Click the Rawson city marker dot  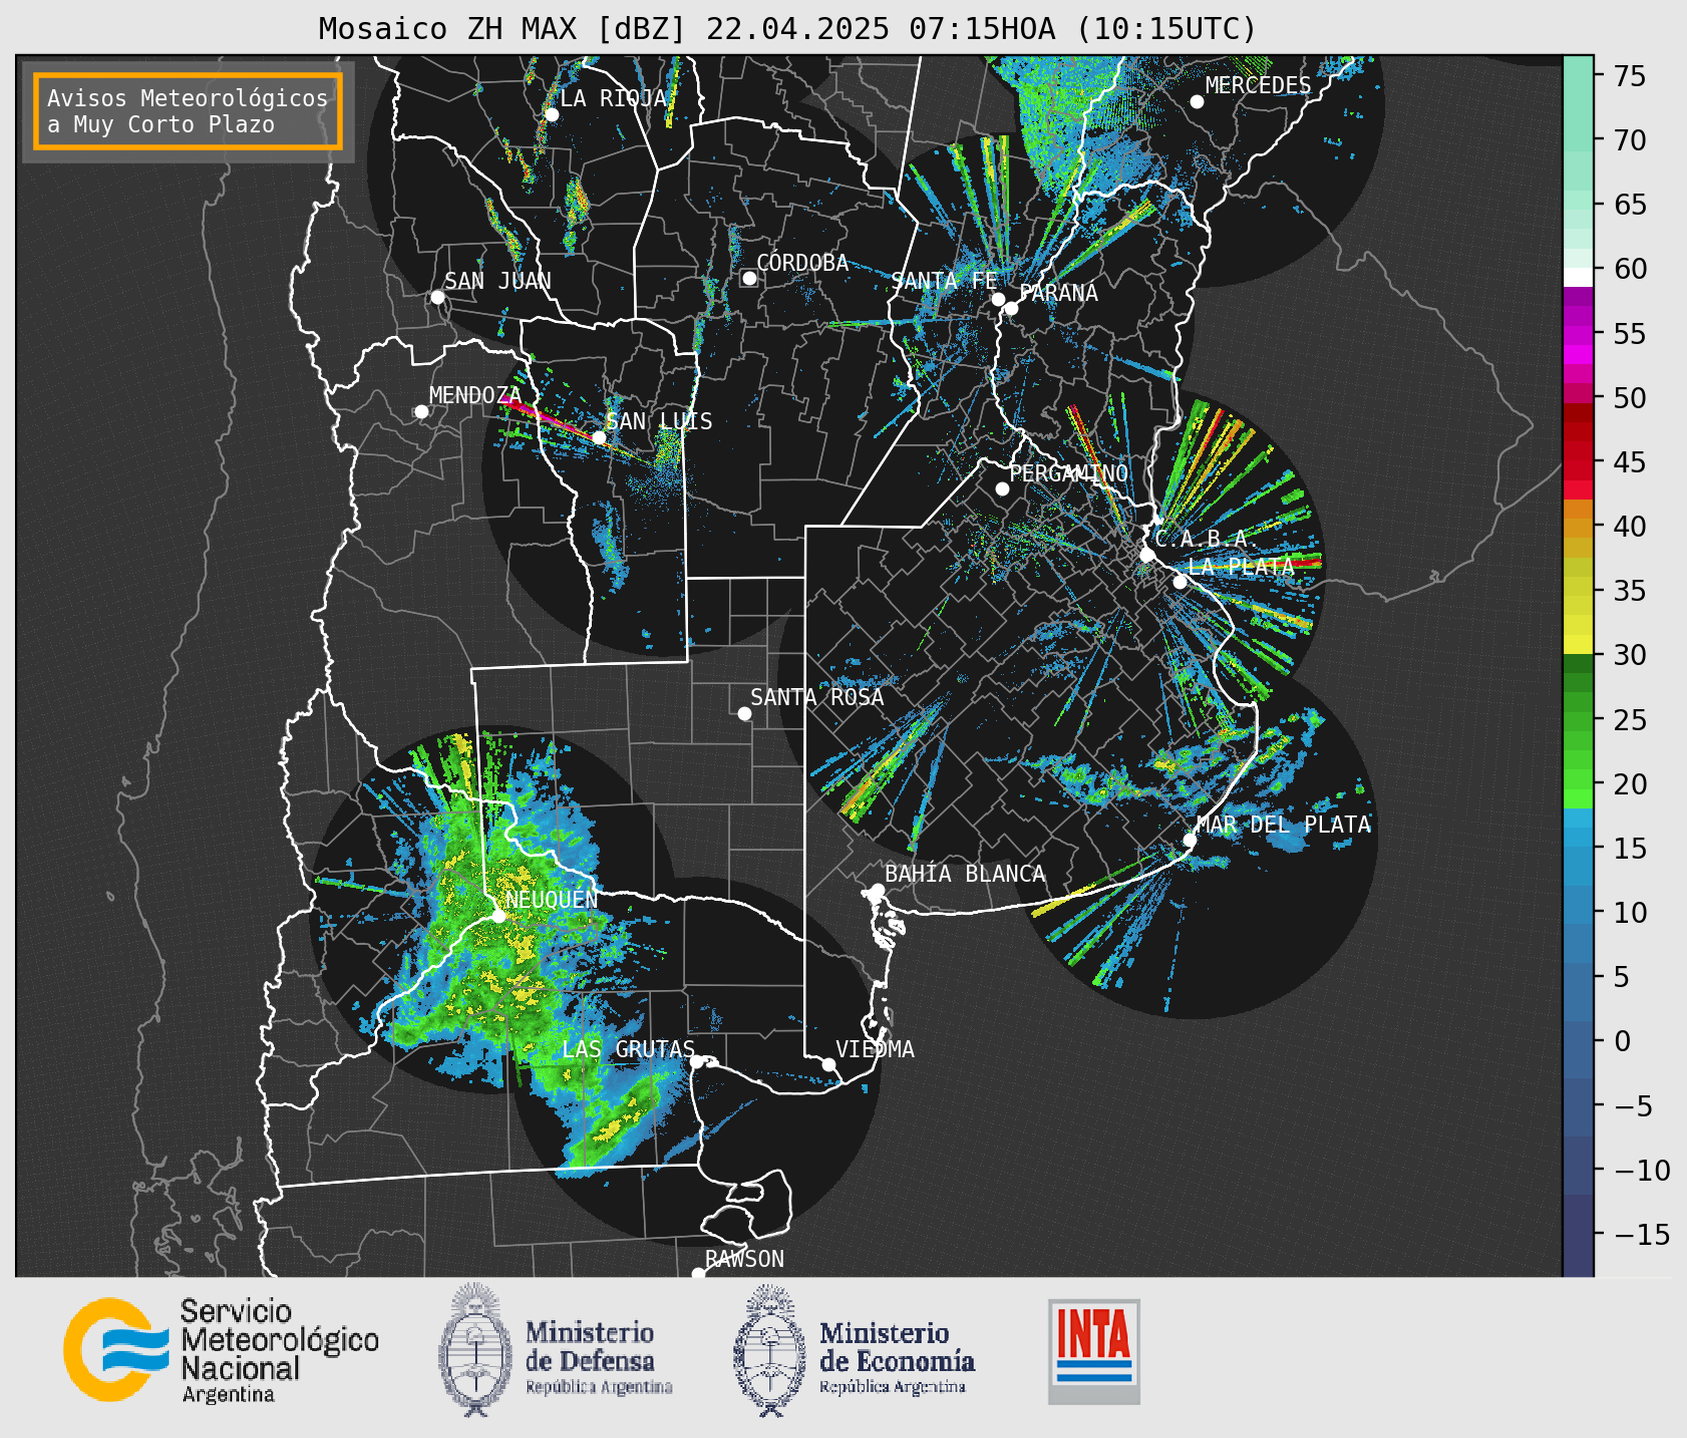point(698,1274)
